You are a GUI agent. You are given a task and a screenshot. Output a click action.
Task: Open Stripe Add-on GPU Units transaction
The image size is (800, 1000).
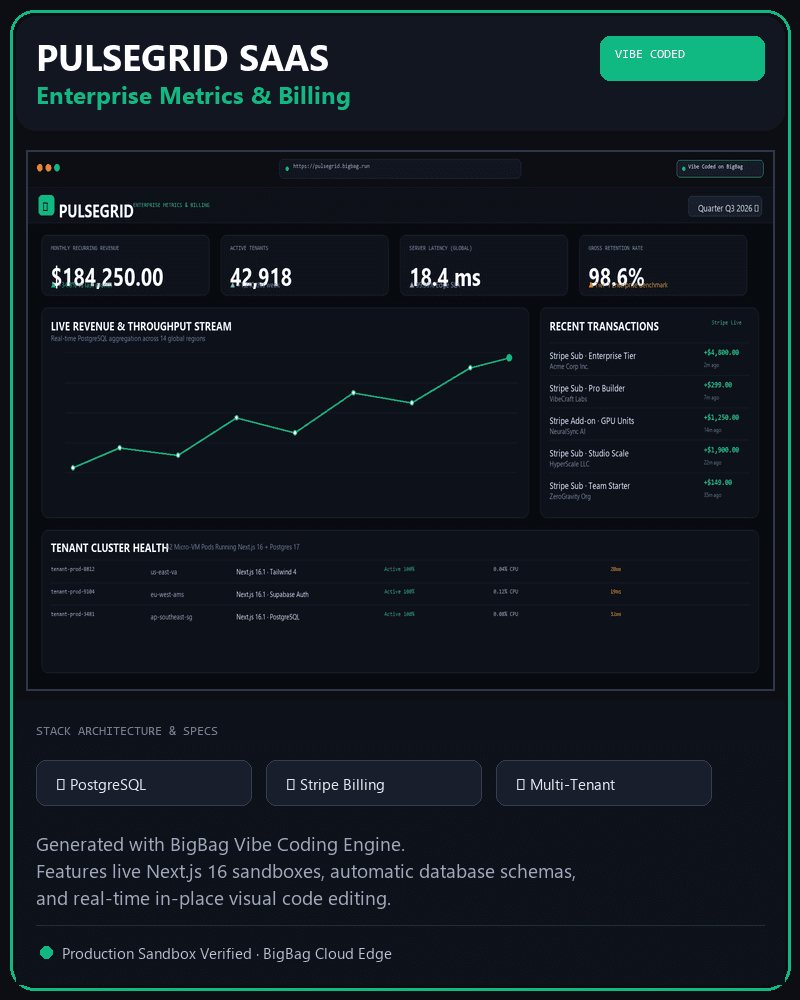(649, 425)
